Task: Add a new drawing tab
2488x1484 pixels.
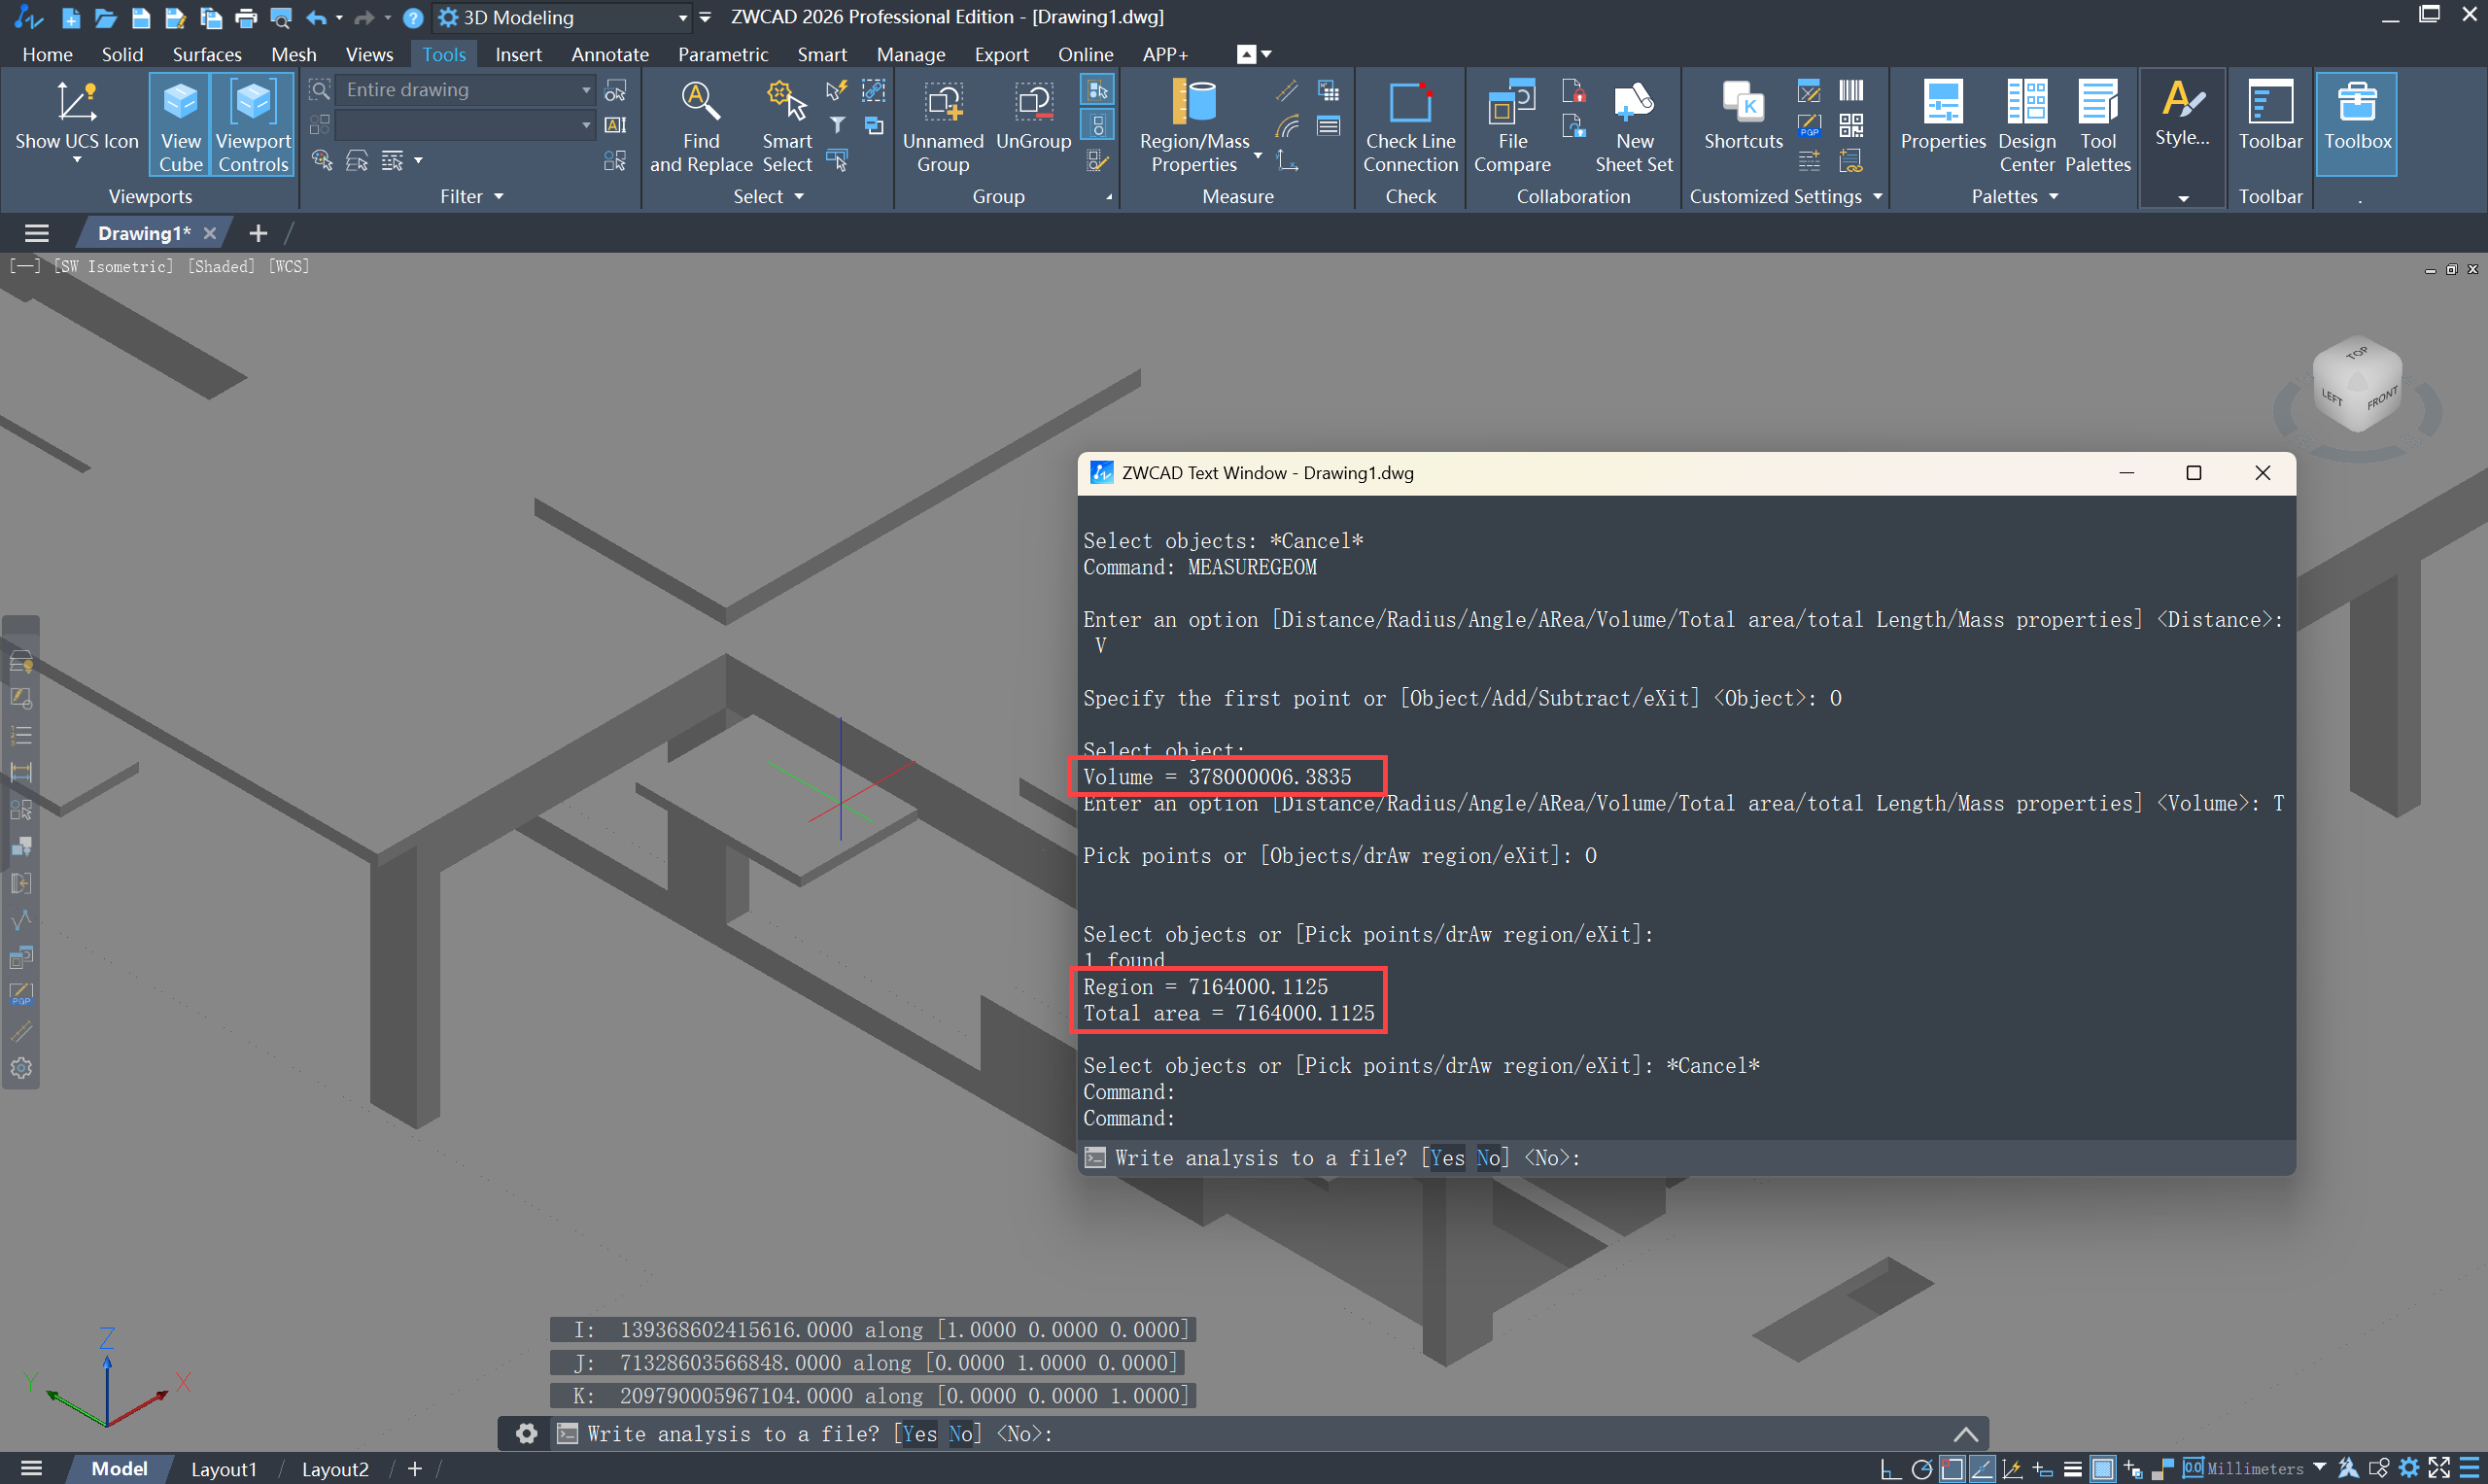Action: pos(258,233)
